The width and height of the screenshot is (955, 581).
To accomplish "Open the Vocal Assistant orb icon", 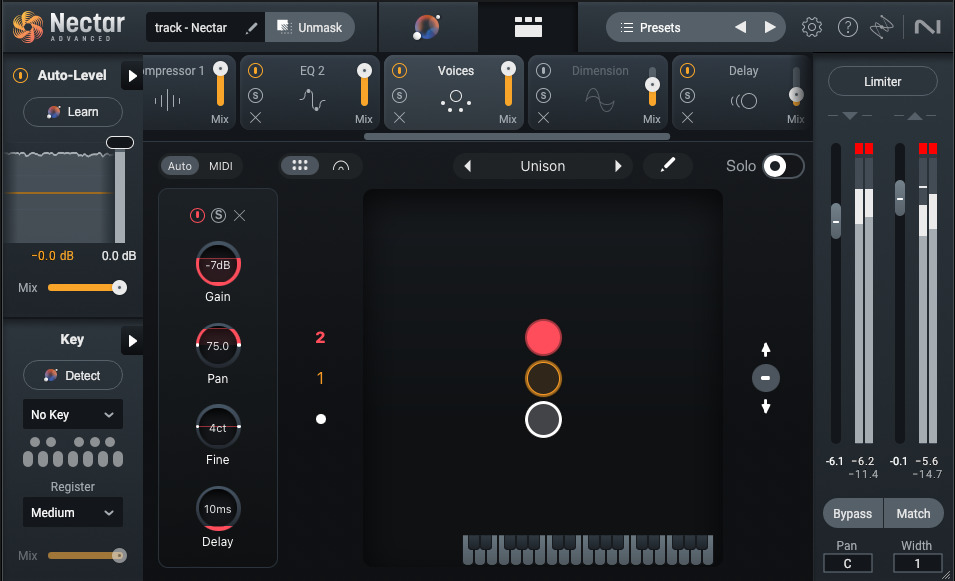I will (427, 27).
